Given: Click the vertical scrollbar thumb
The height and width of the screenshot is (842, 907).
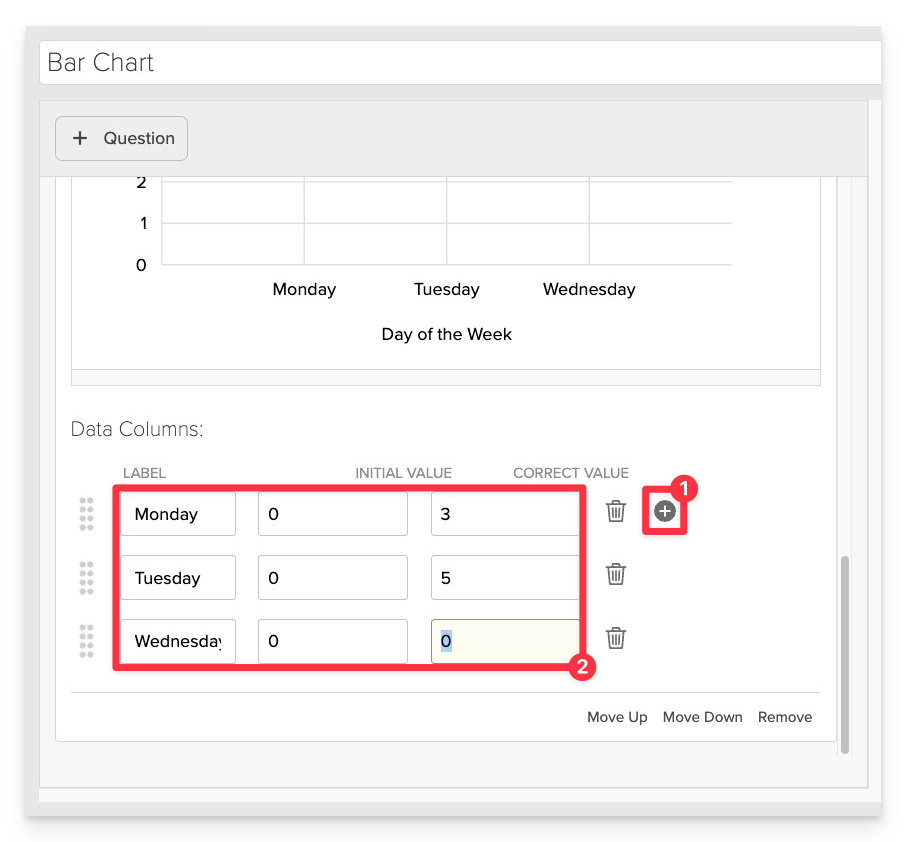Looking at the screenshot, I should pyautogui.click(x=845, y=655).
